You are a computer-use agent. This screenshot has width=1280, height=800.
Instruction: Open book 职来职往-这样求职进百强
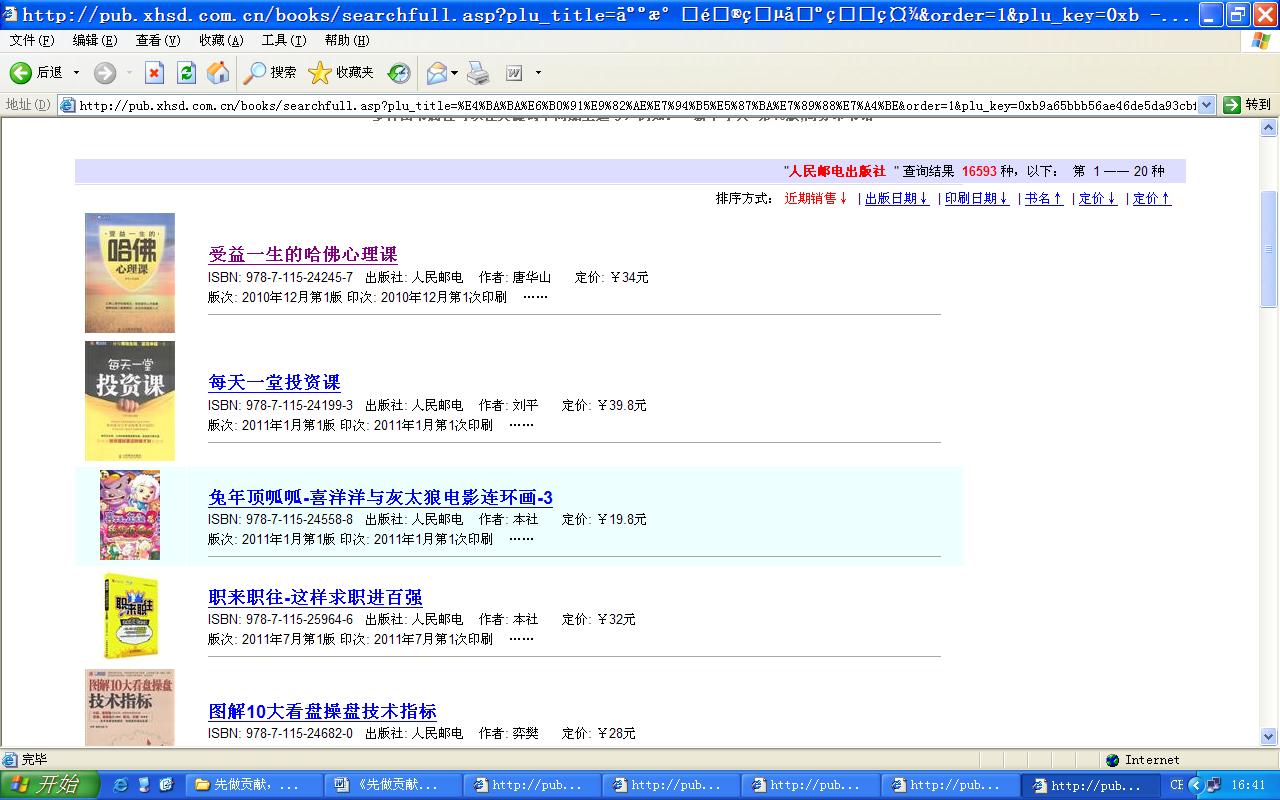pyautogui.click(x=315, y=598)
